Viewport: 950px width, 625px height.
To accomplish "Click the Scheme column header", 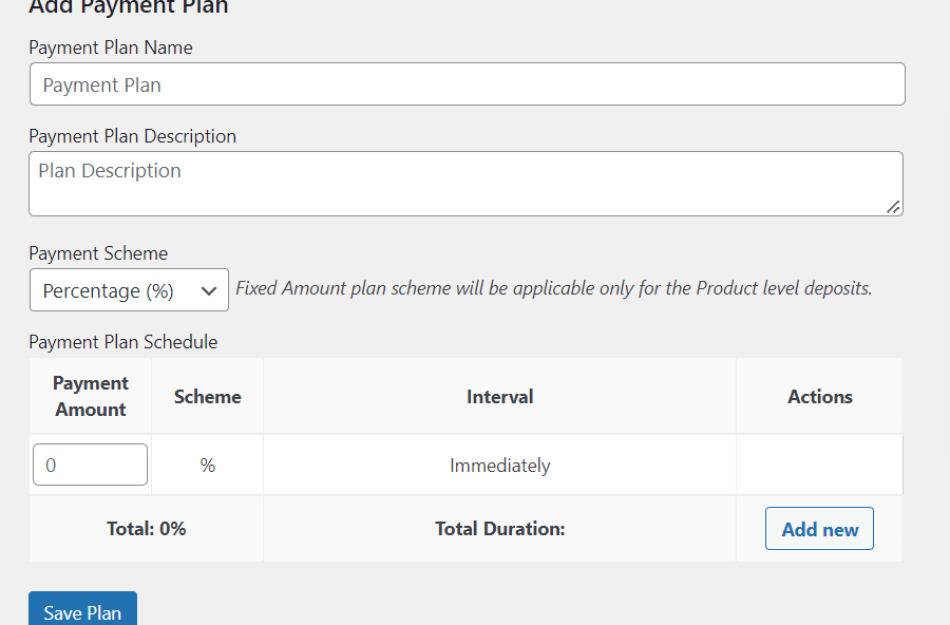I will point(206,396).
